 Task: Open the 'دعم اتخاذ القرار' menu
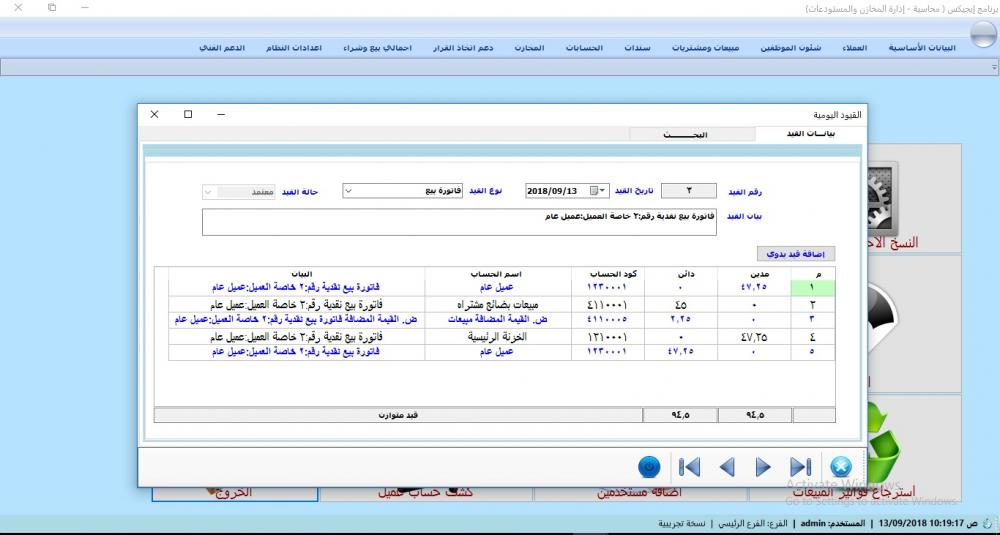click(x=463, y=48)
